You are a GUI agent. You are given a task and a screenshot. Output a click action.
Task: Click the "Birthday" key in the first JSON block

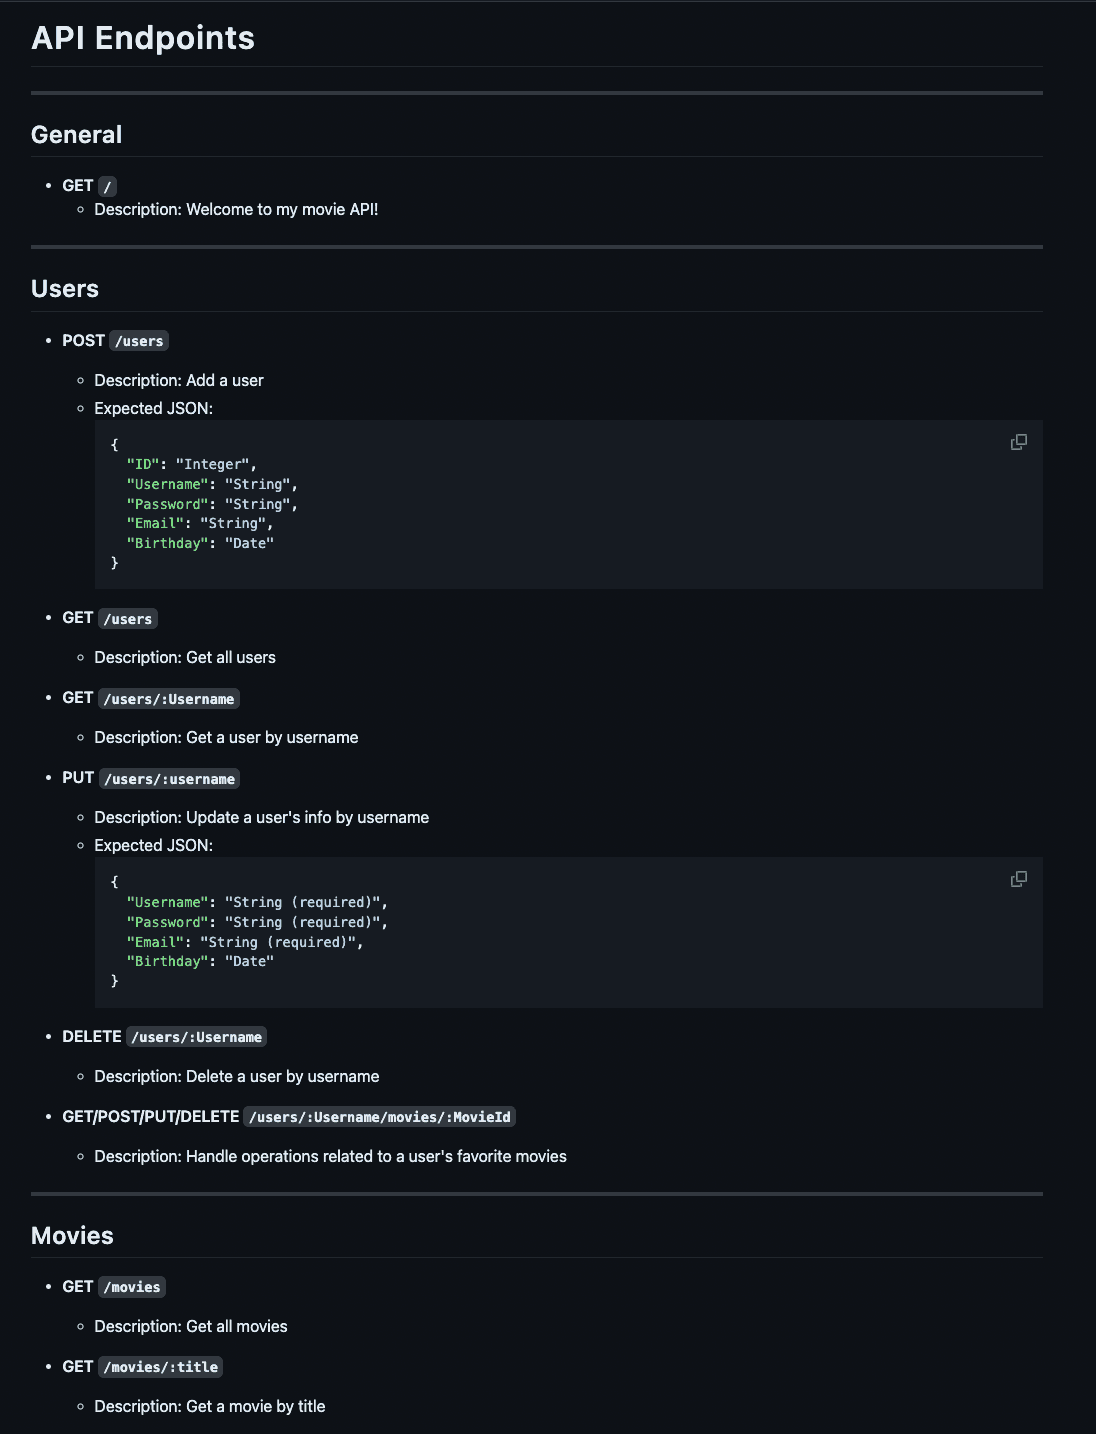point(168,543)
